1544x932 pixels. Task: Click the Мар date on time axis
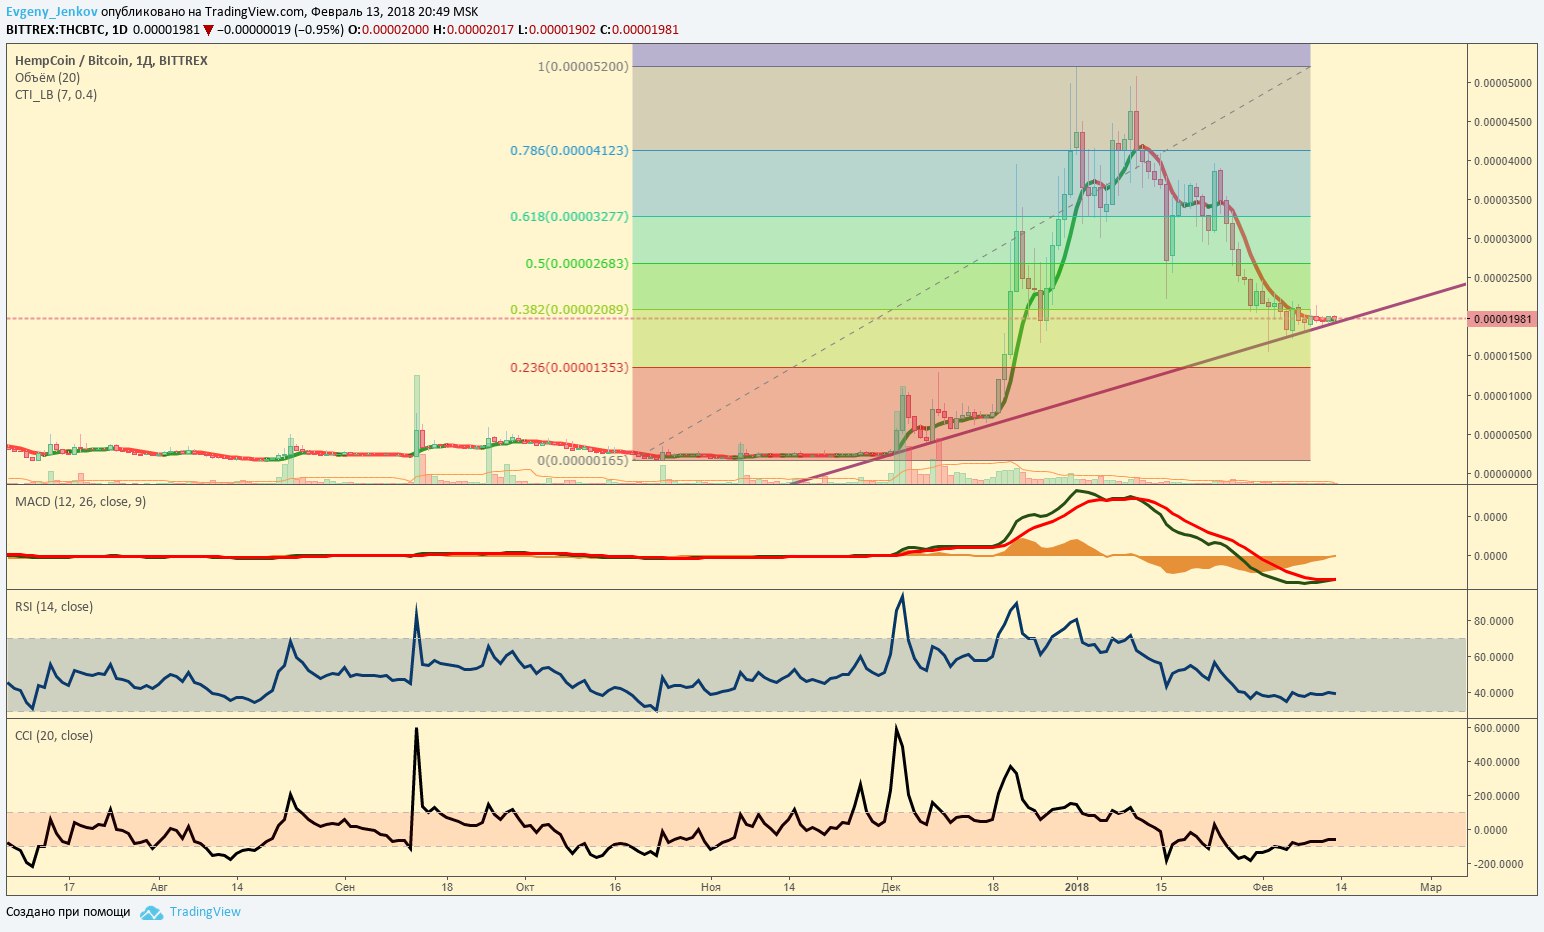(1431, 887)
